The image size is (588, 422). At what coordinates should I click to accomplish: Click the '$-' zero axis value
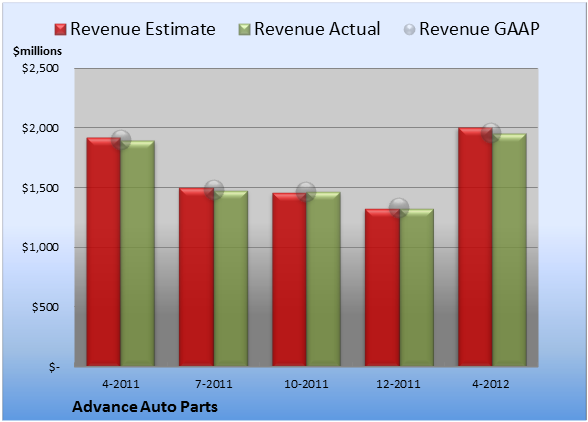tap(54, 366)
